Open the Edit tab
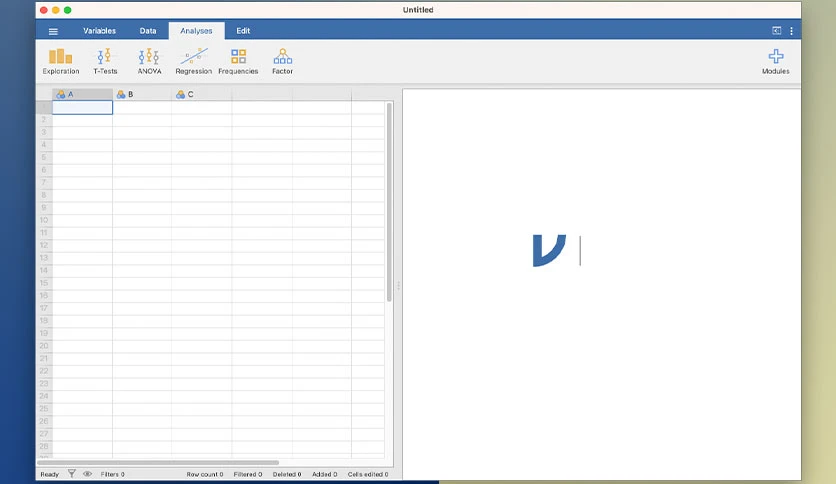The image size is (836, 484). click(243, 31)
